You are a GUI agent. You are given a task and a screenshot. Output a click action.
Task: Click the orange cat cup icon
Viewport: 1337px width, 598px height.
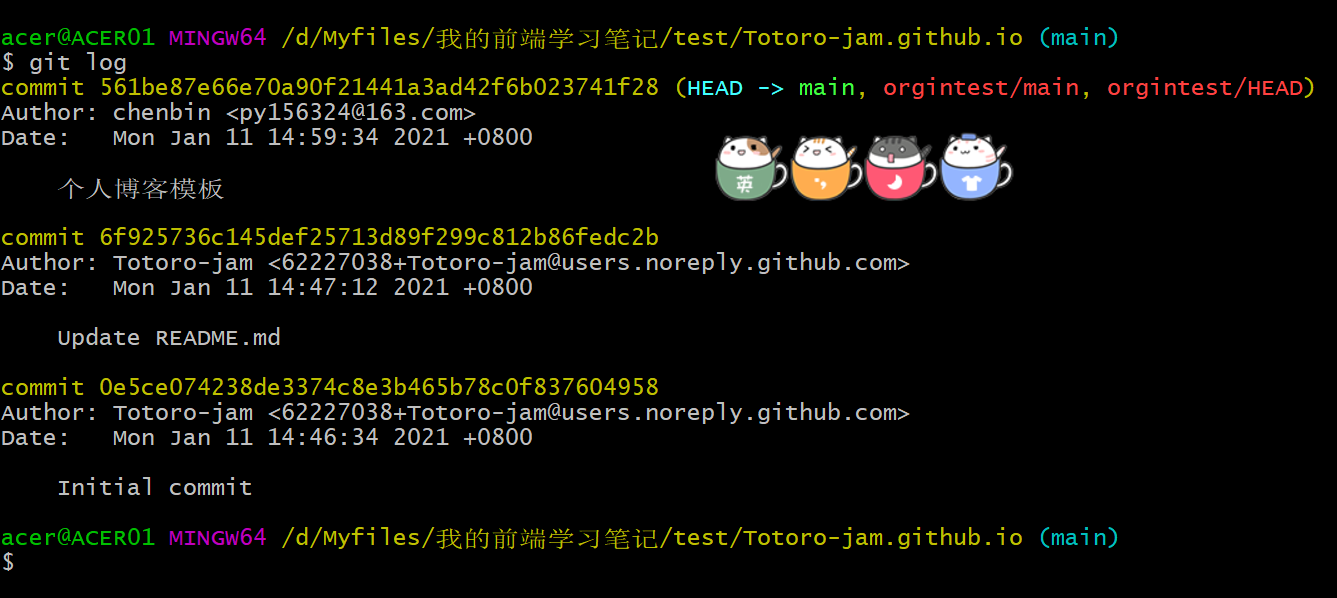coord(826,167)
